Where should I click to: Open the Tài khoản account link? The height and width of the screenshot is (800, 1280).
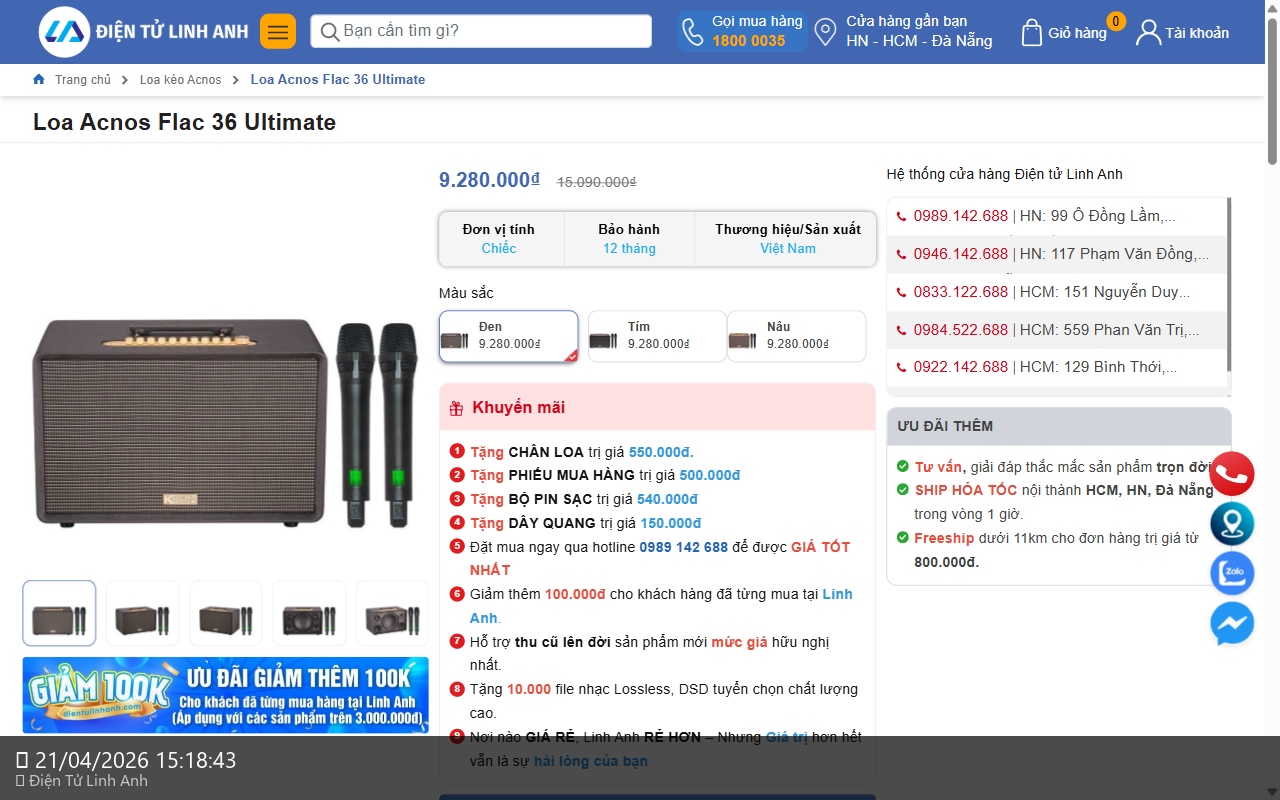pos(1197,33)
